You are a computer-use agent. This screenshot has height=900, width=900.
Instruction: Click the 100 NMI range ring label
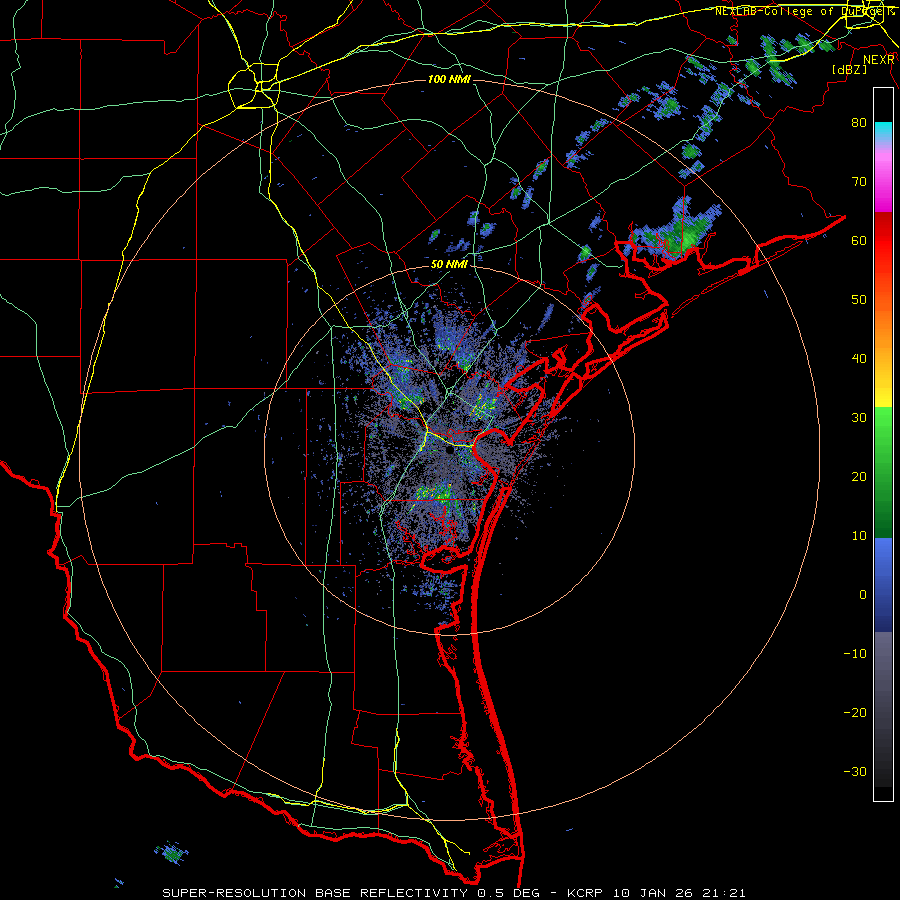(449, 79)
